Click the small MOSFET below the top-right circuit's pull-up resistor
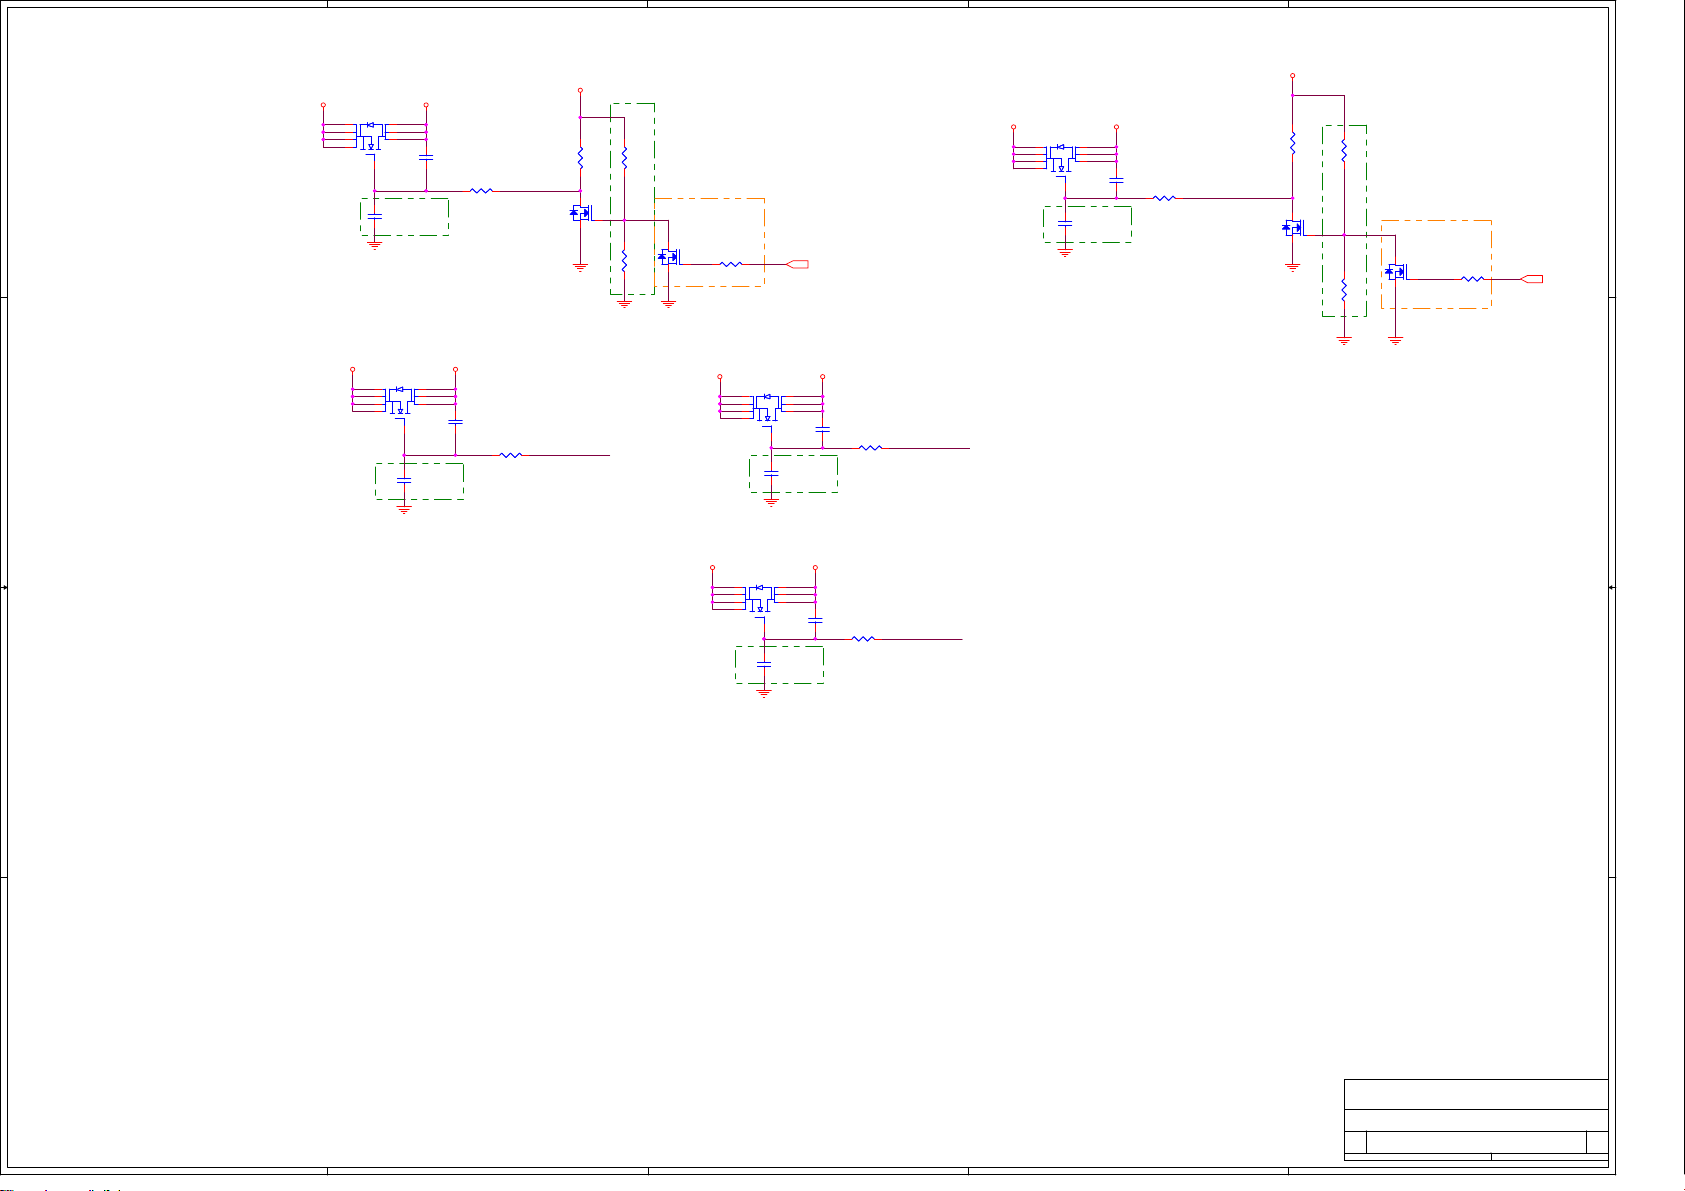 click(x=1293, y=228)
